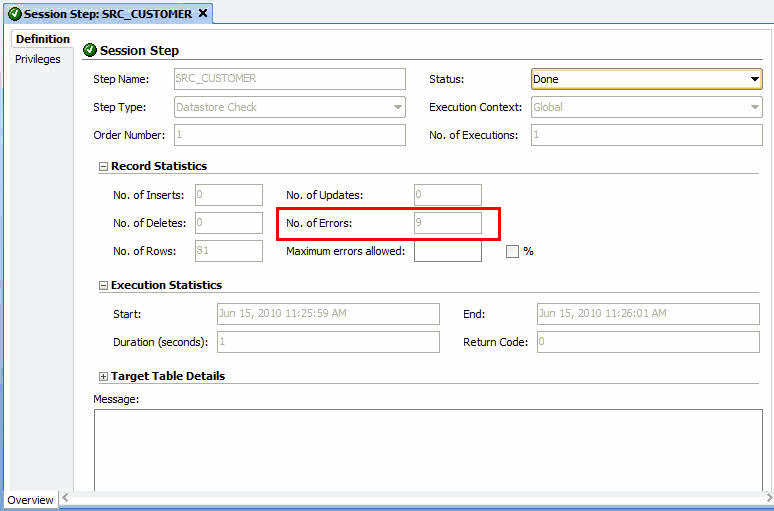
Task: Click the right arrow of horizontal scrollbar
Action: [768, 498]
